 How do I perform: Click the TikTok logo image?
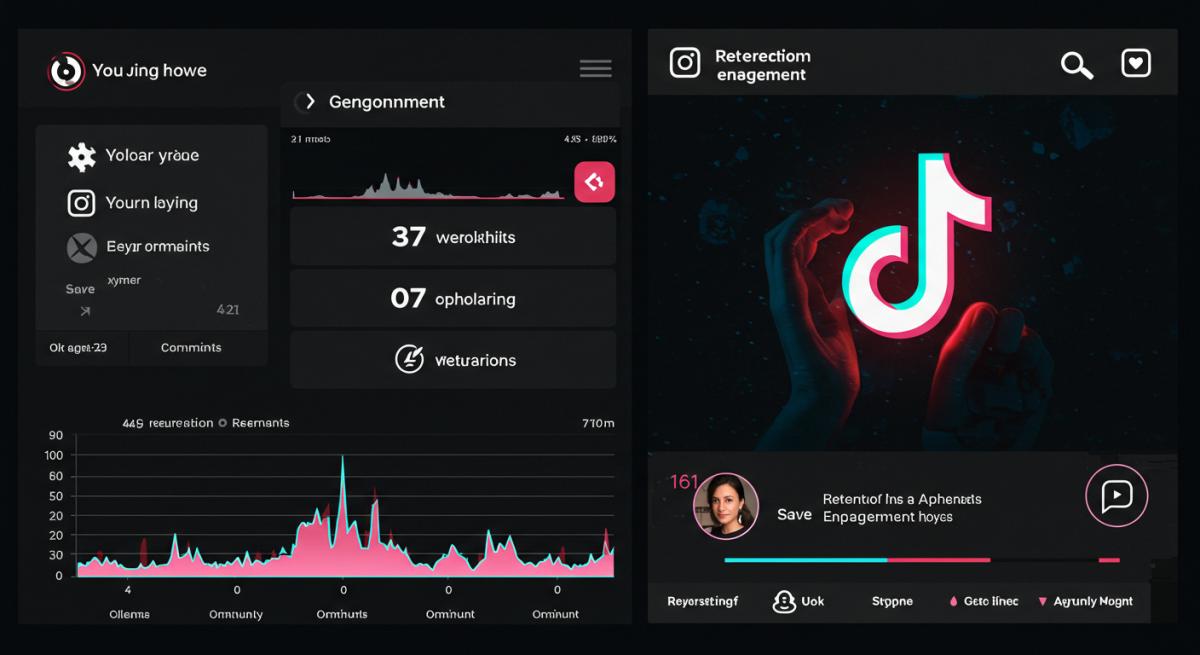pyautogui.click(x=915, y=245)
